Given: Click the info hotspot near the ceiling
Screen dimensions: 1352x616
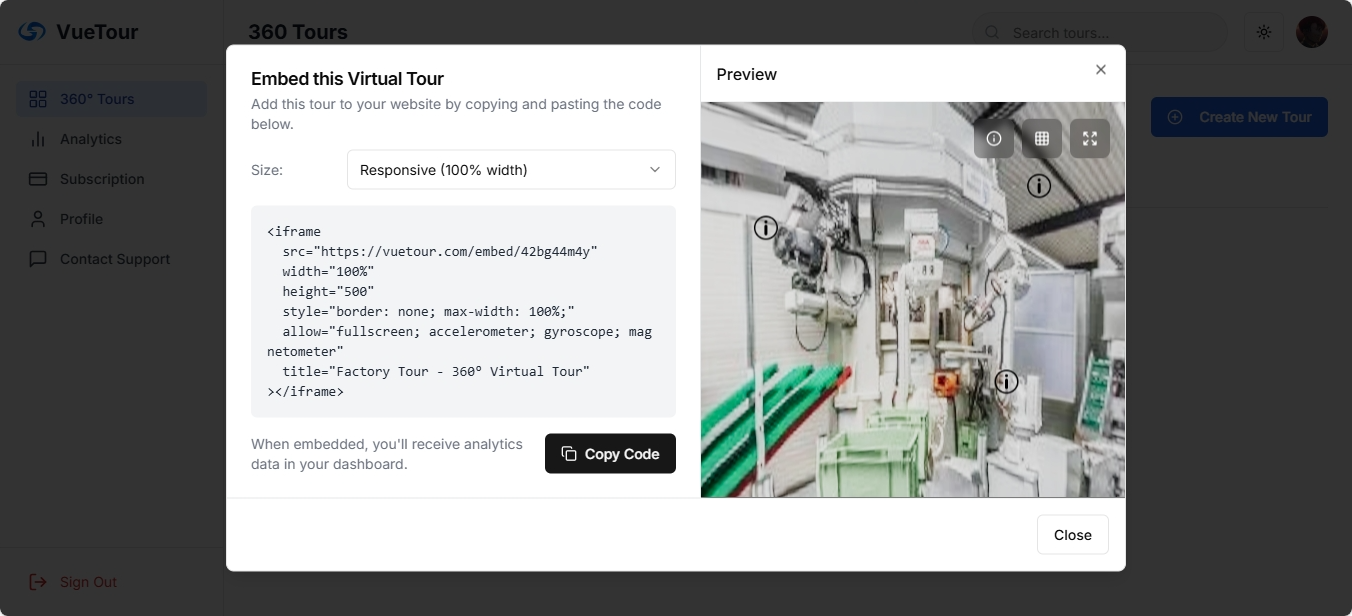Looking at the screenshot, I should point(1039,185).
